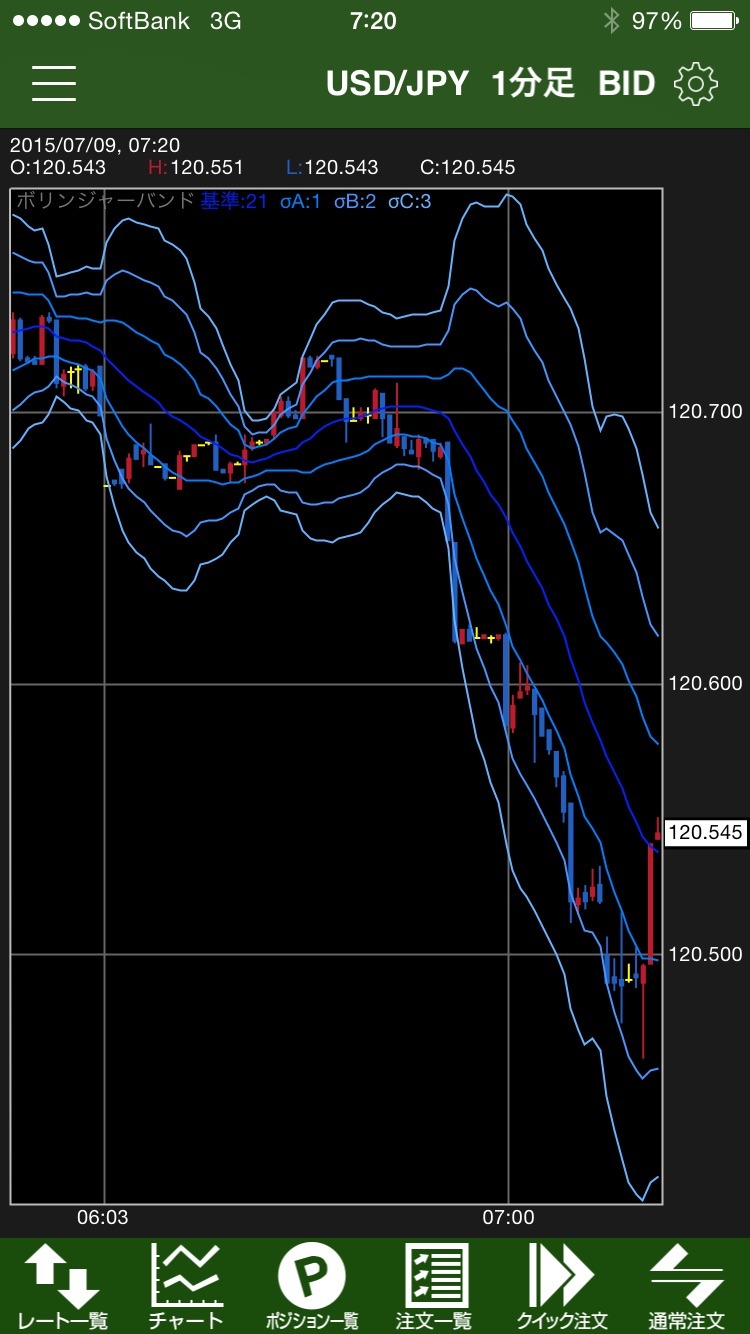Viewport: 750px width, 1334px height.
Task: Toggle the BID price type
Action: pyautogui.click(x=626, y=84)
